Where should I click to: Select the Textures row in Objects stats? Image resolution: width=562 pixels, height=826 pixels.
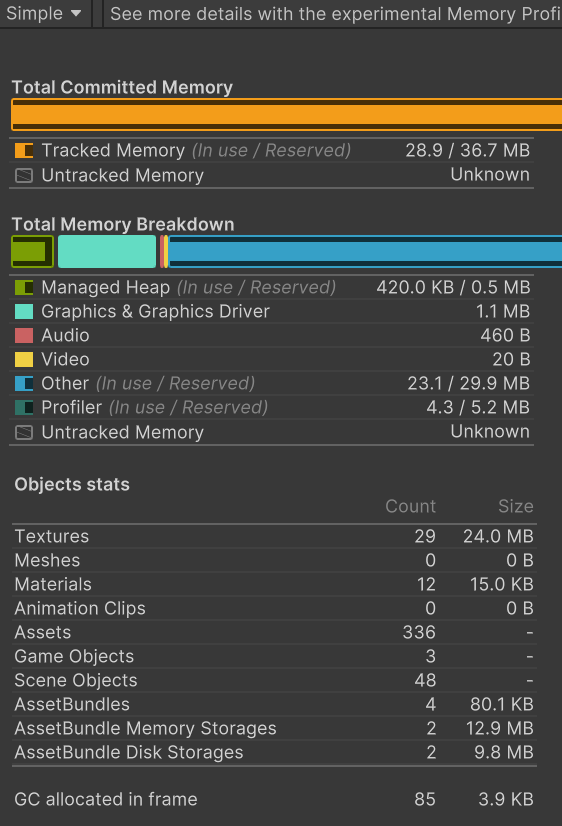(274, 536)
